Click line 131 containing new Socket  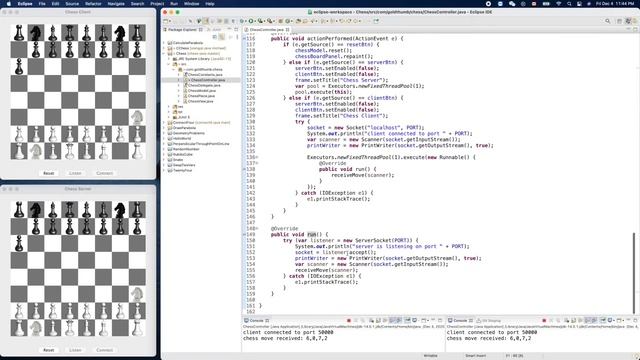coord(365,127)
